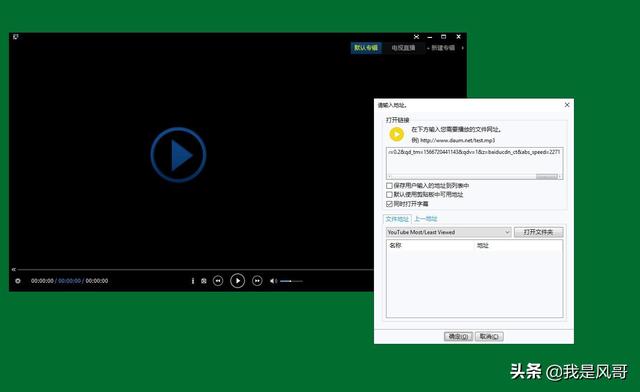
Task: Click the small square icon left of previous track
Action: (x=204, y=281)
